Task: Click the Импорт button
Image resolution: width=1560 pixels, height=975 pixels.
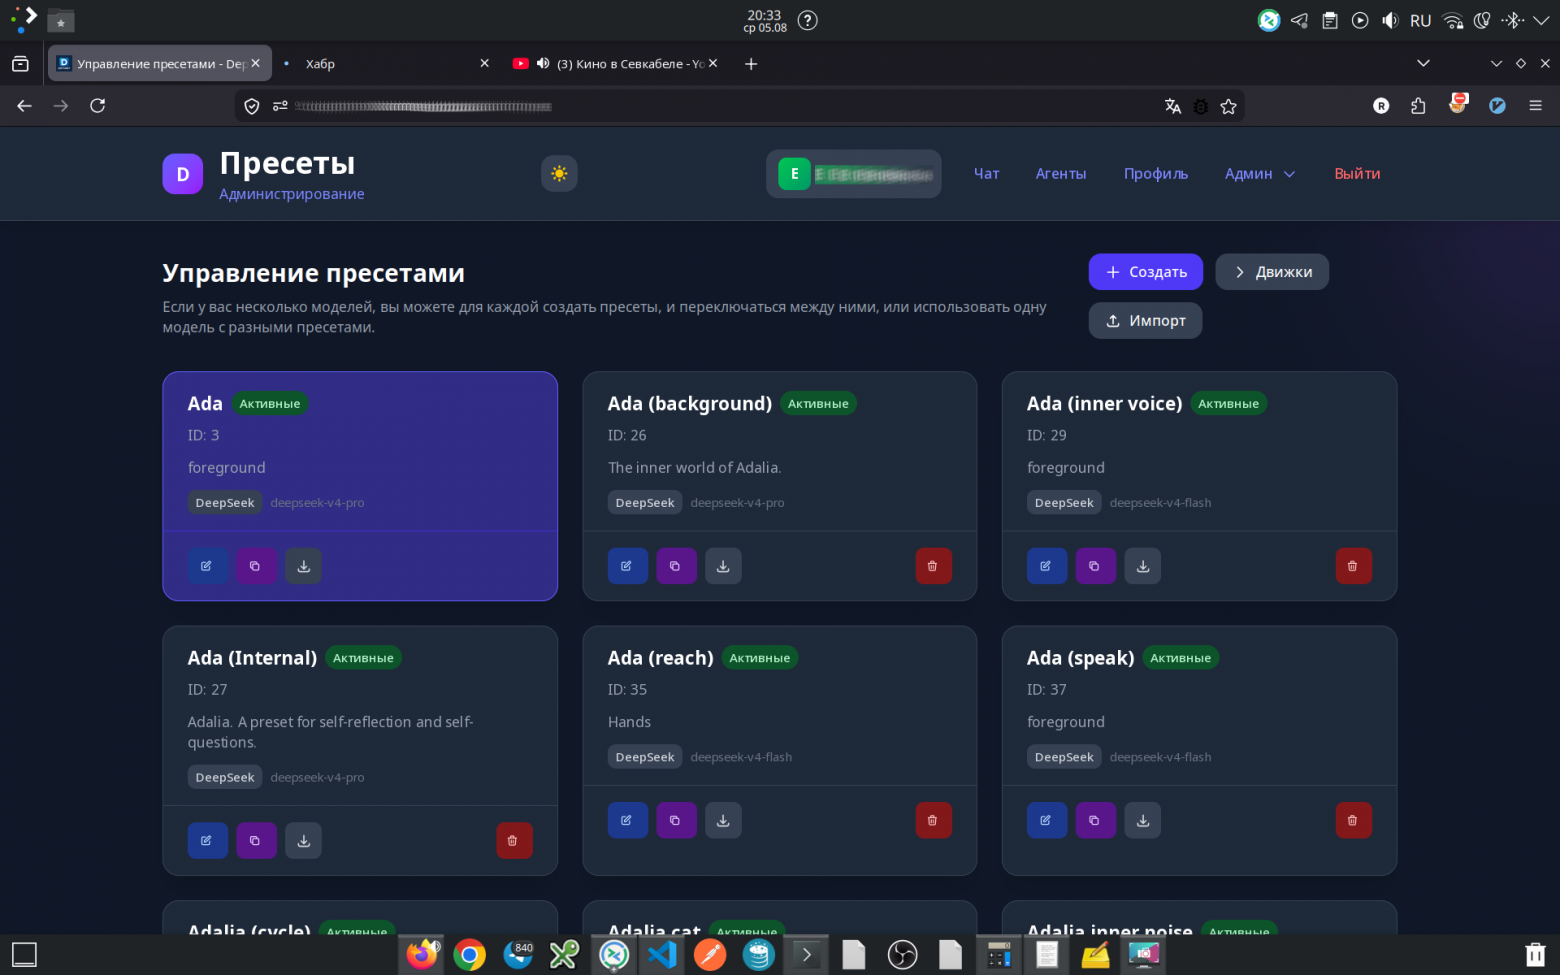Action: 1146,321
